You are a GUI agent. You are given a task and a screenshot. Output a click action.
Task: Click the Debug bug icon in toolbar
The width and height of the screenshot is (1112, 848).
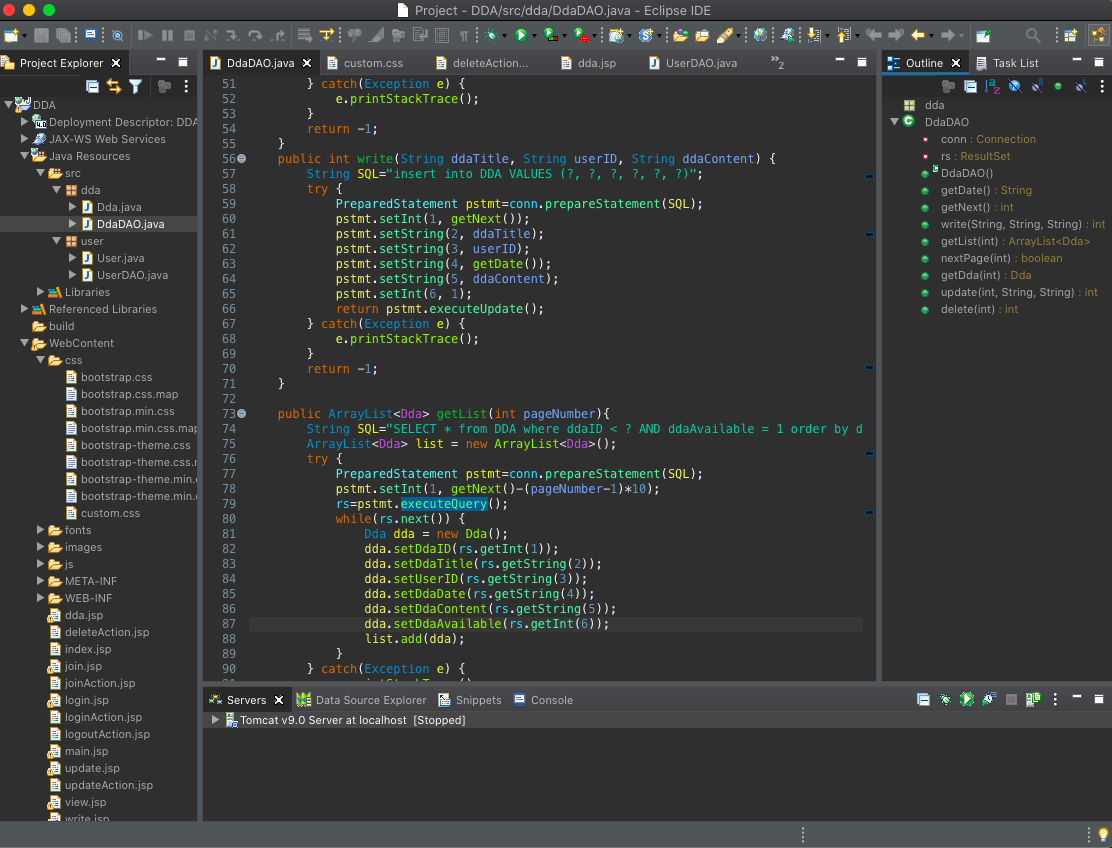[x=490, y=35]
